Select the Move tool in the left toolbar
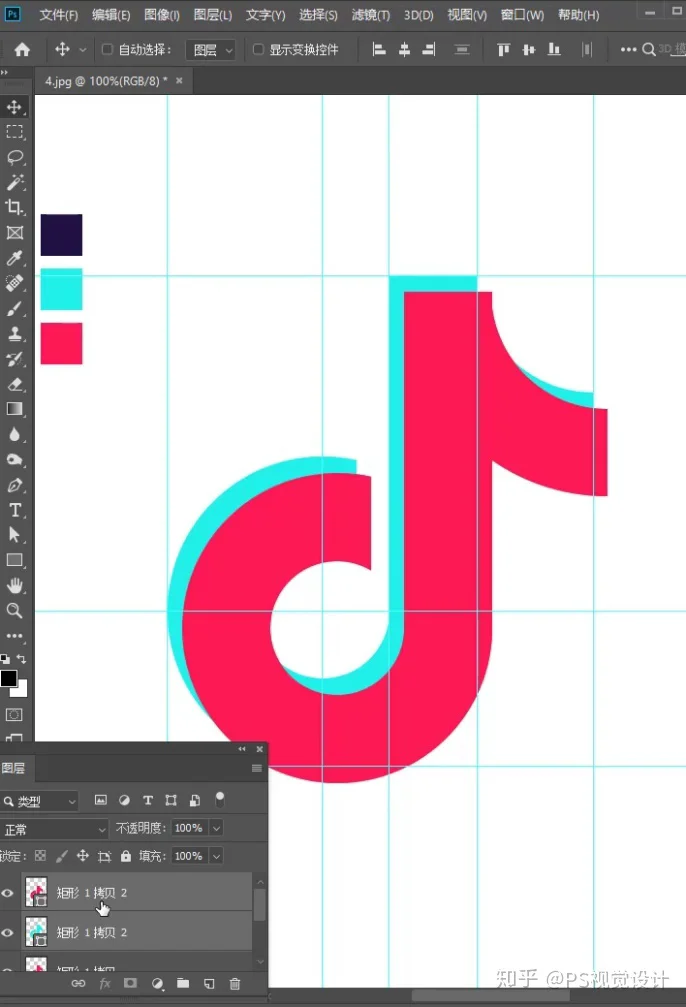The height and width of the screenshot is (1007, 686). [x=14, y=107]
